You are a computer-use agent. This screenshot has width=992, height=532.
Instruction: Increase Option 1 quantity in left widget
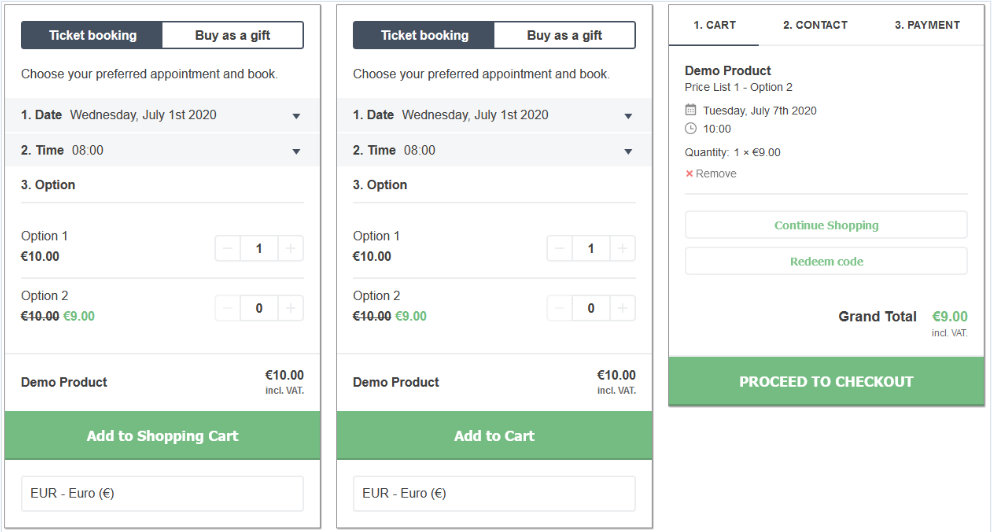290,249
